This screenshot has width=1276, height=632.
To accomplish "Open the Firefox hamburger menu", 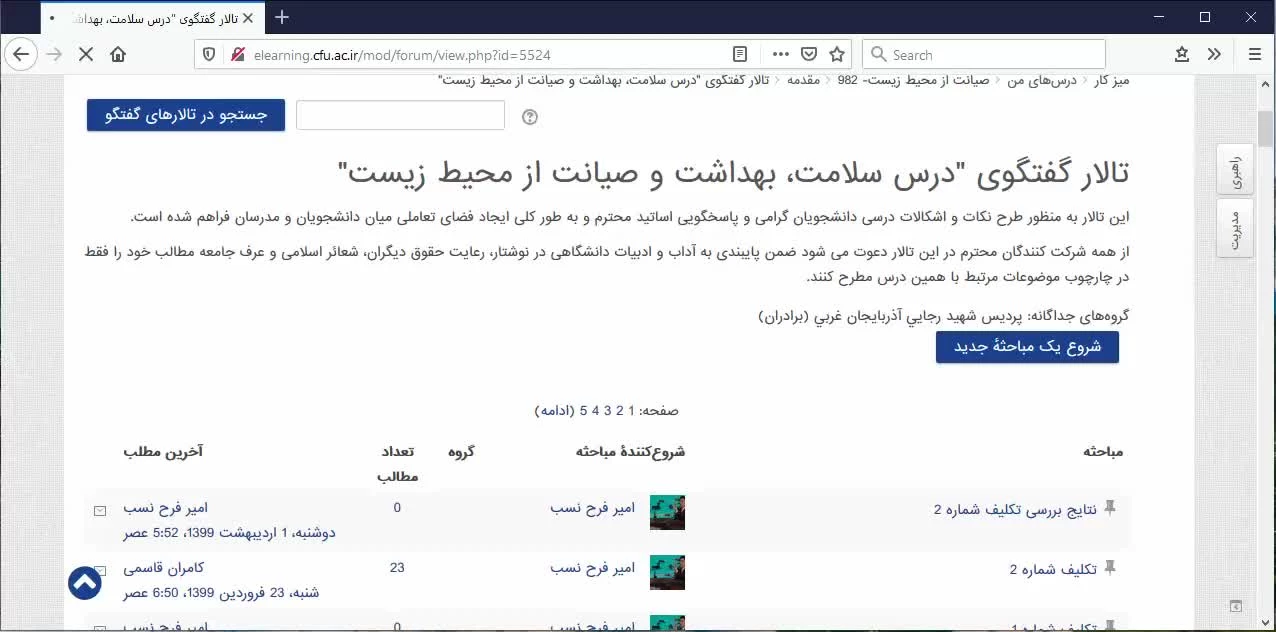I will 1254,55.
